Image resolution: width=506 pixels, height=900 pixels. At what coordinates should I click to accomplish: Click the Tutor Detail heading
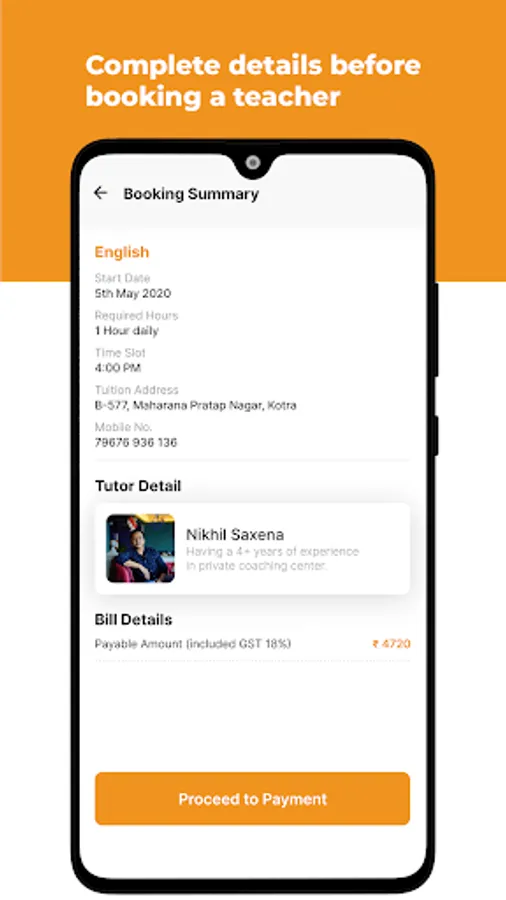pyautogui.click(x=138, y=486)
